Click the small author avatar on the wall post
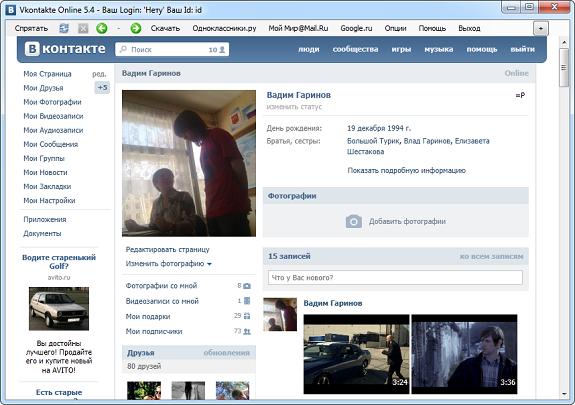Viewport: 575px width, 405px height. coord(280,314)
